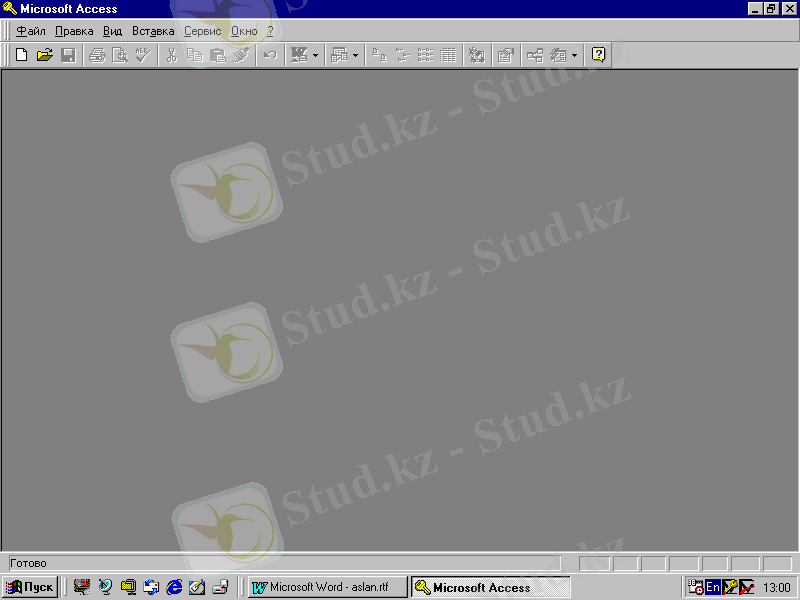The height and width of the screenshot is (600, 800).
Task: Click the Code toolbar icon
Action: (x=477, y=55)
